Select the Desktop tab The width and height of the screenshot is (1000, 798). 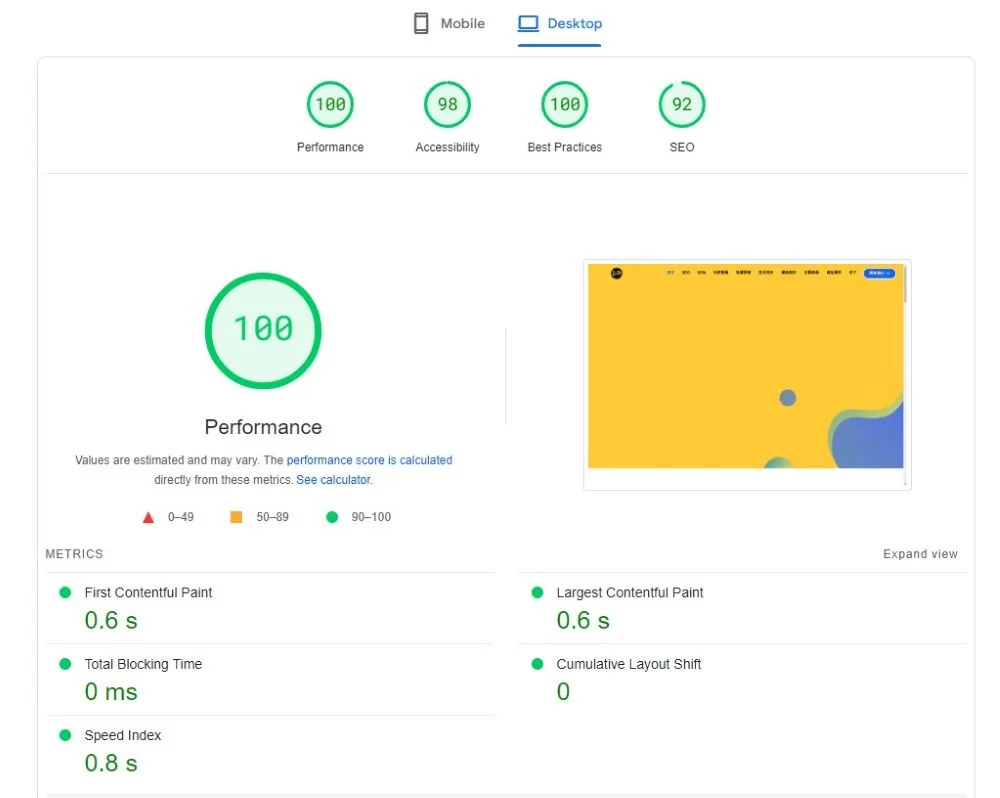[x=559, y=24]
